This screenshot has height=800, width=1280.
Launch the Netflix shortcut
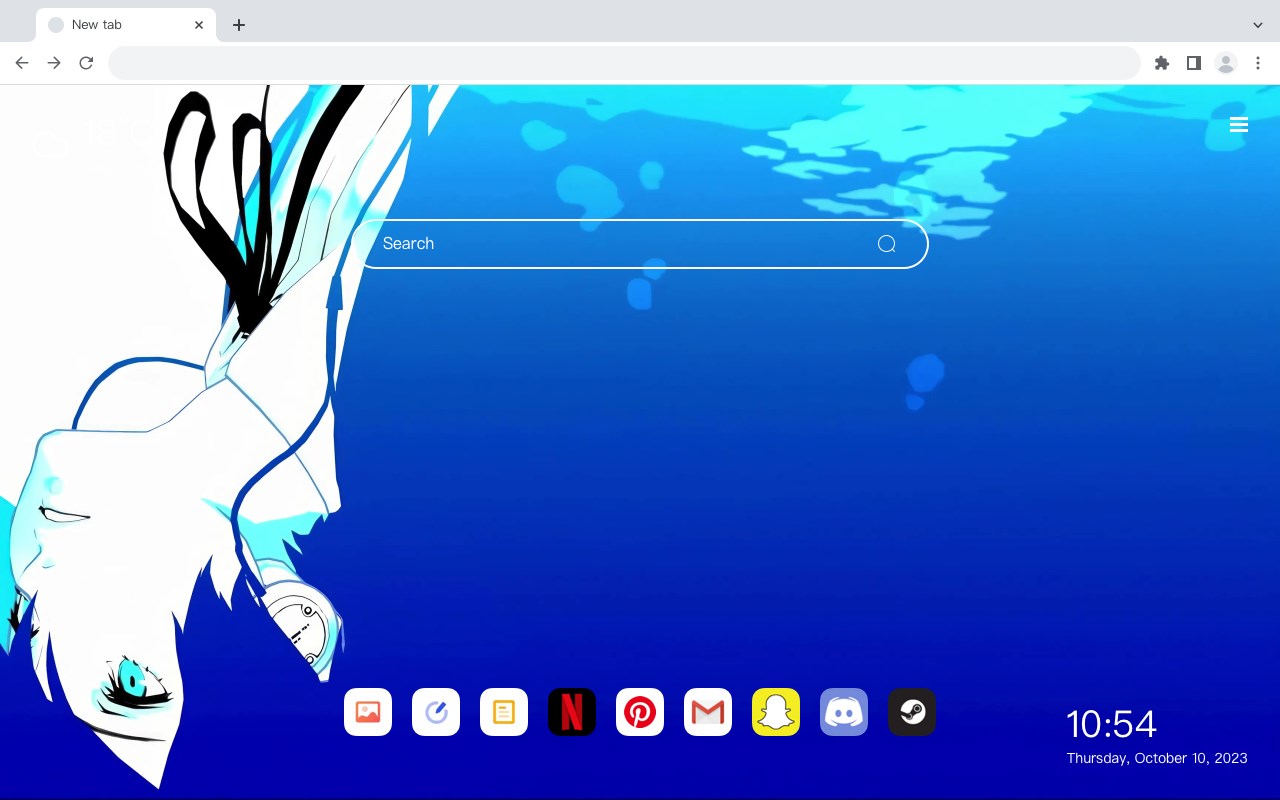[x=572, y=712]
